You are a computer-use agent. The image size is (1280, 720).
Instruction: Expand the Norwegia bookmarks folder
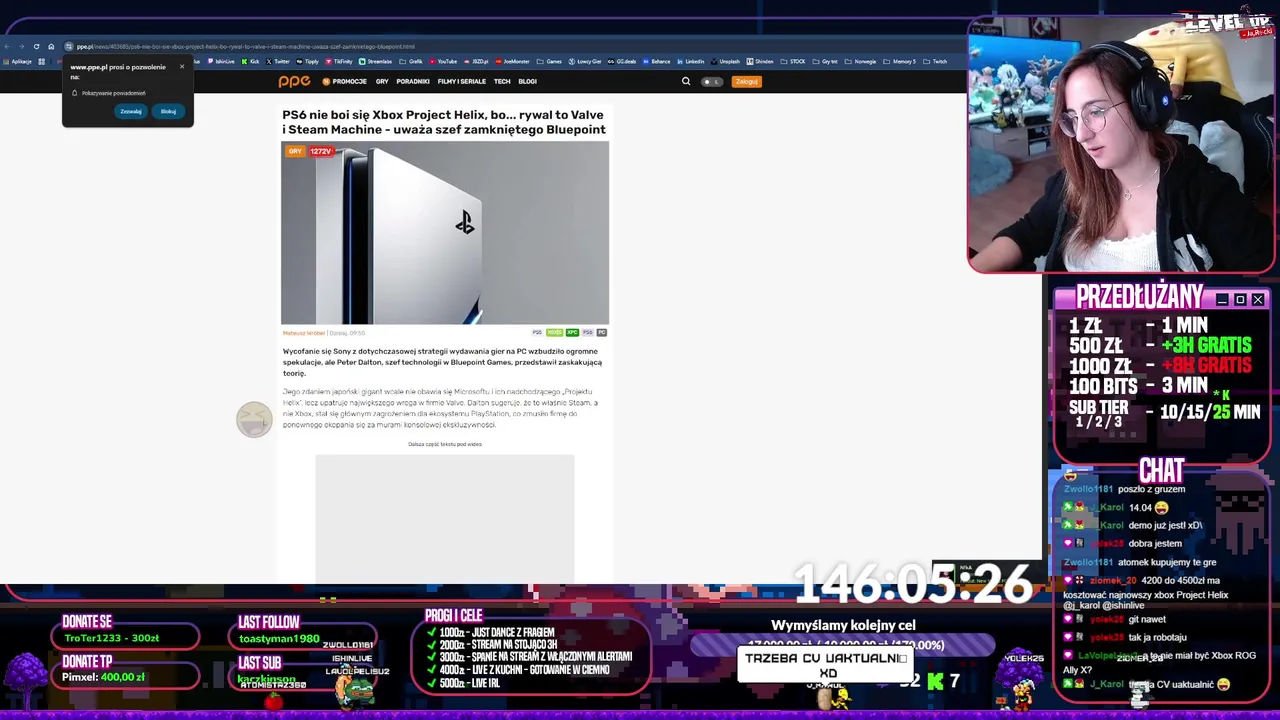(x=861, y=61)
